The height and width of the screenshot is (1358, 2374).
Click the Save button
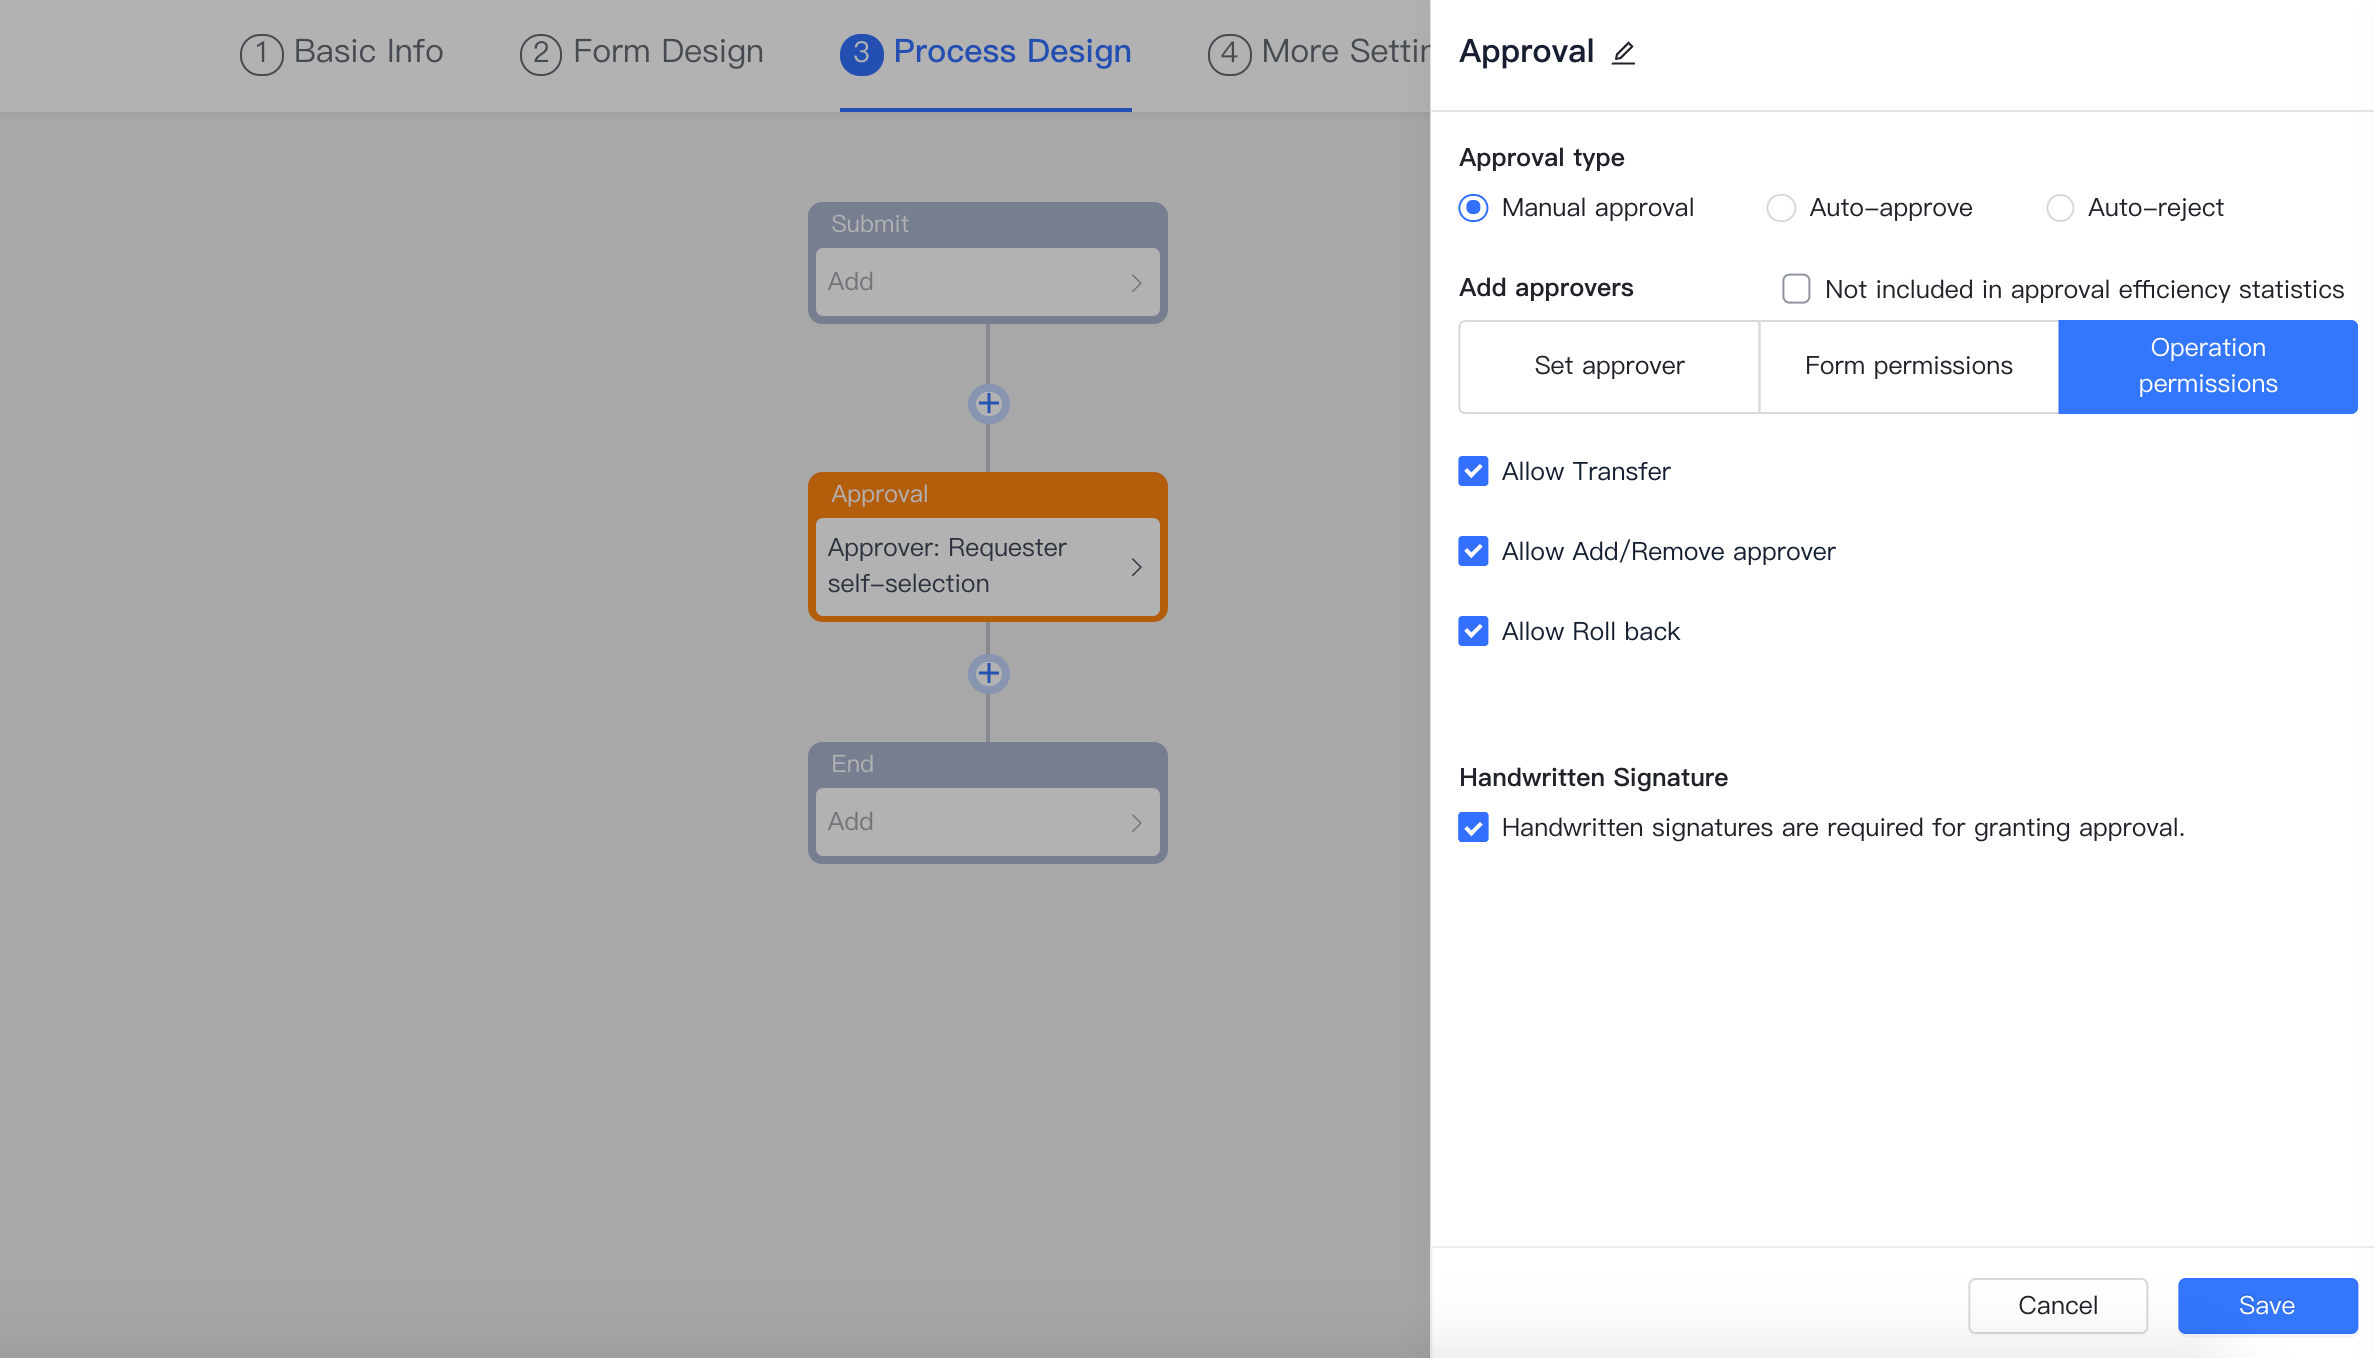[2267, 1305]
